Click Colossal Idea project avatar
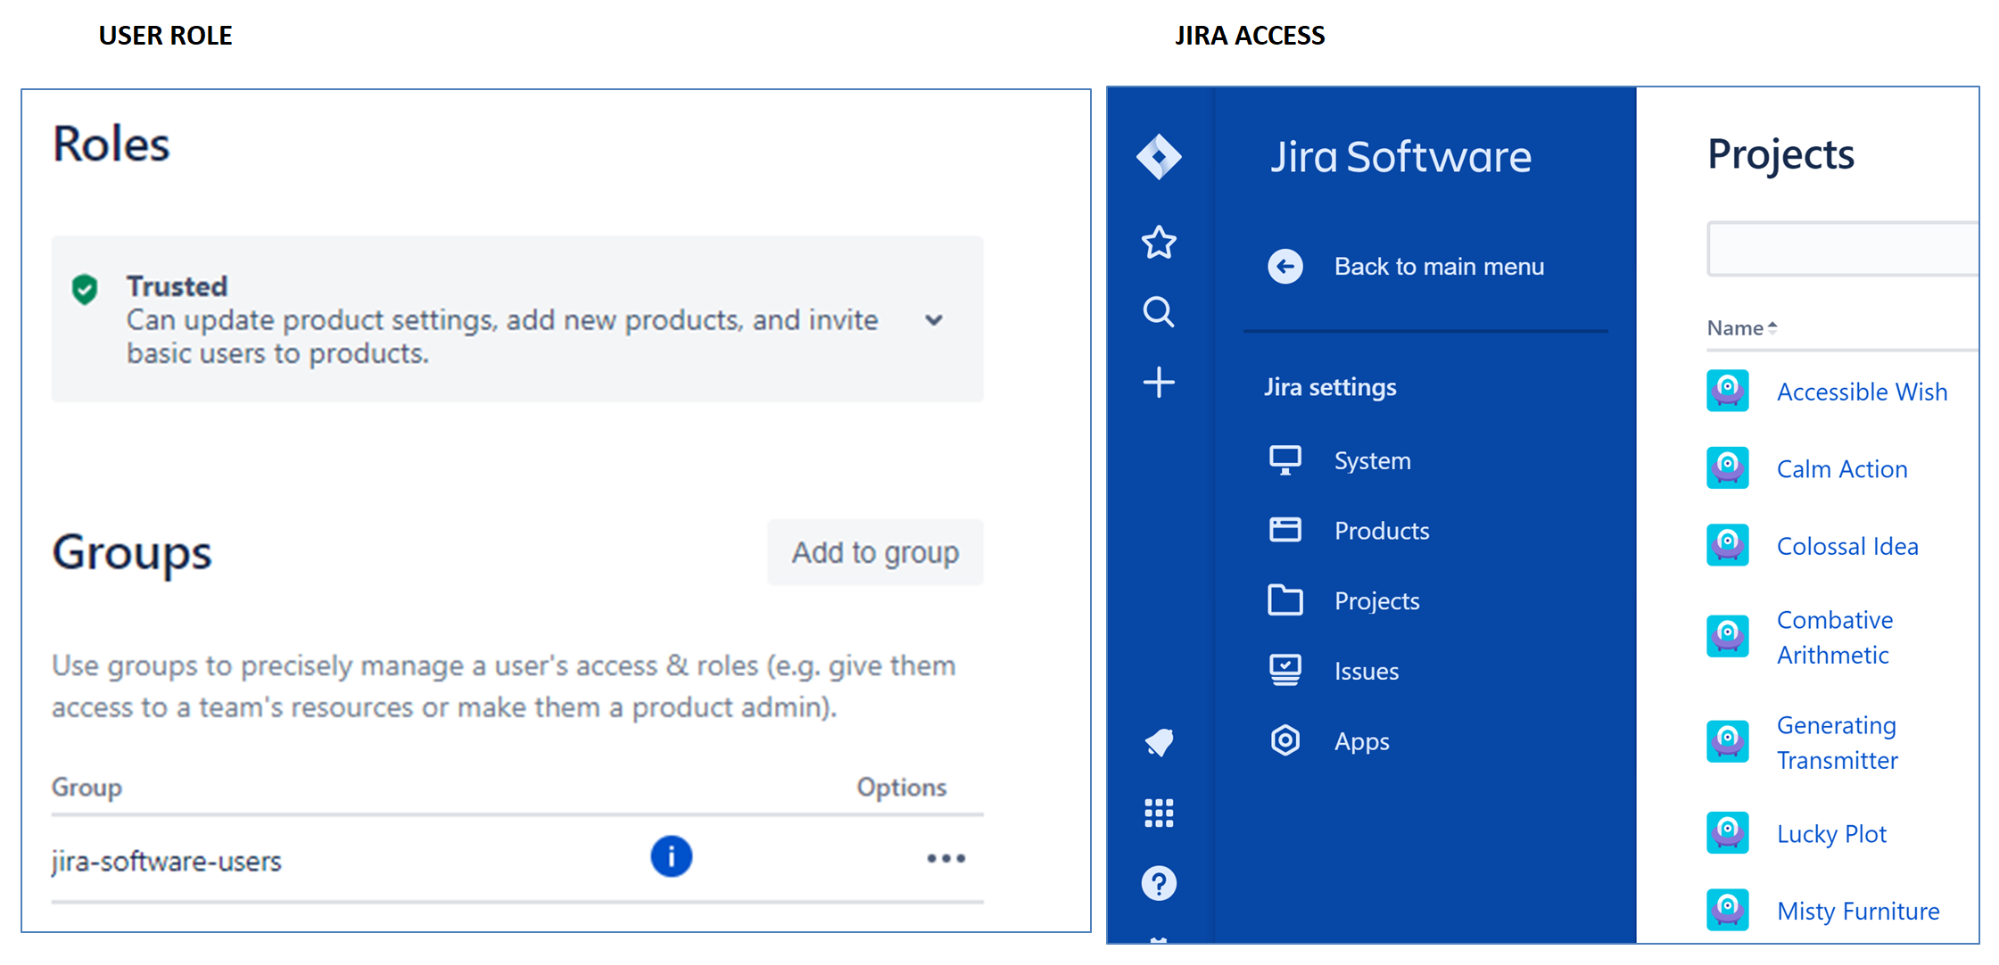 [x=1727, y=545]
